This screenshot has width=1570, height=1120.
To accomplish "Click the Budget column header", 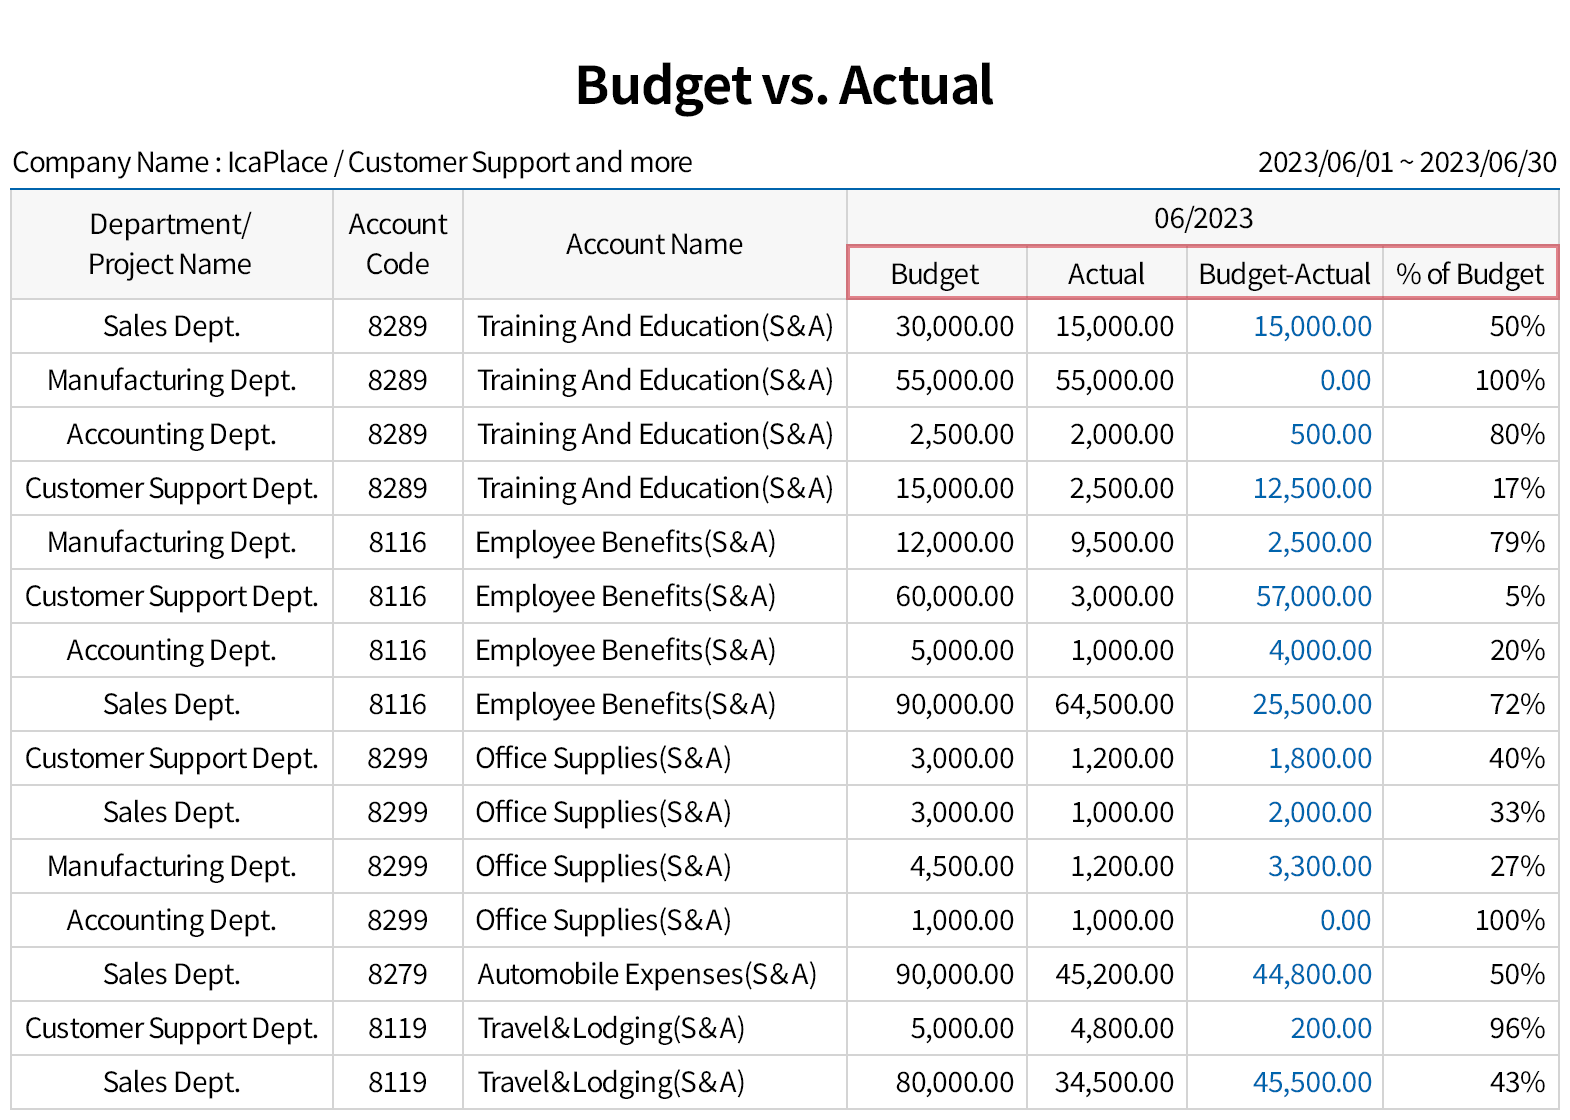I will point(935,274).
